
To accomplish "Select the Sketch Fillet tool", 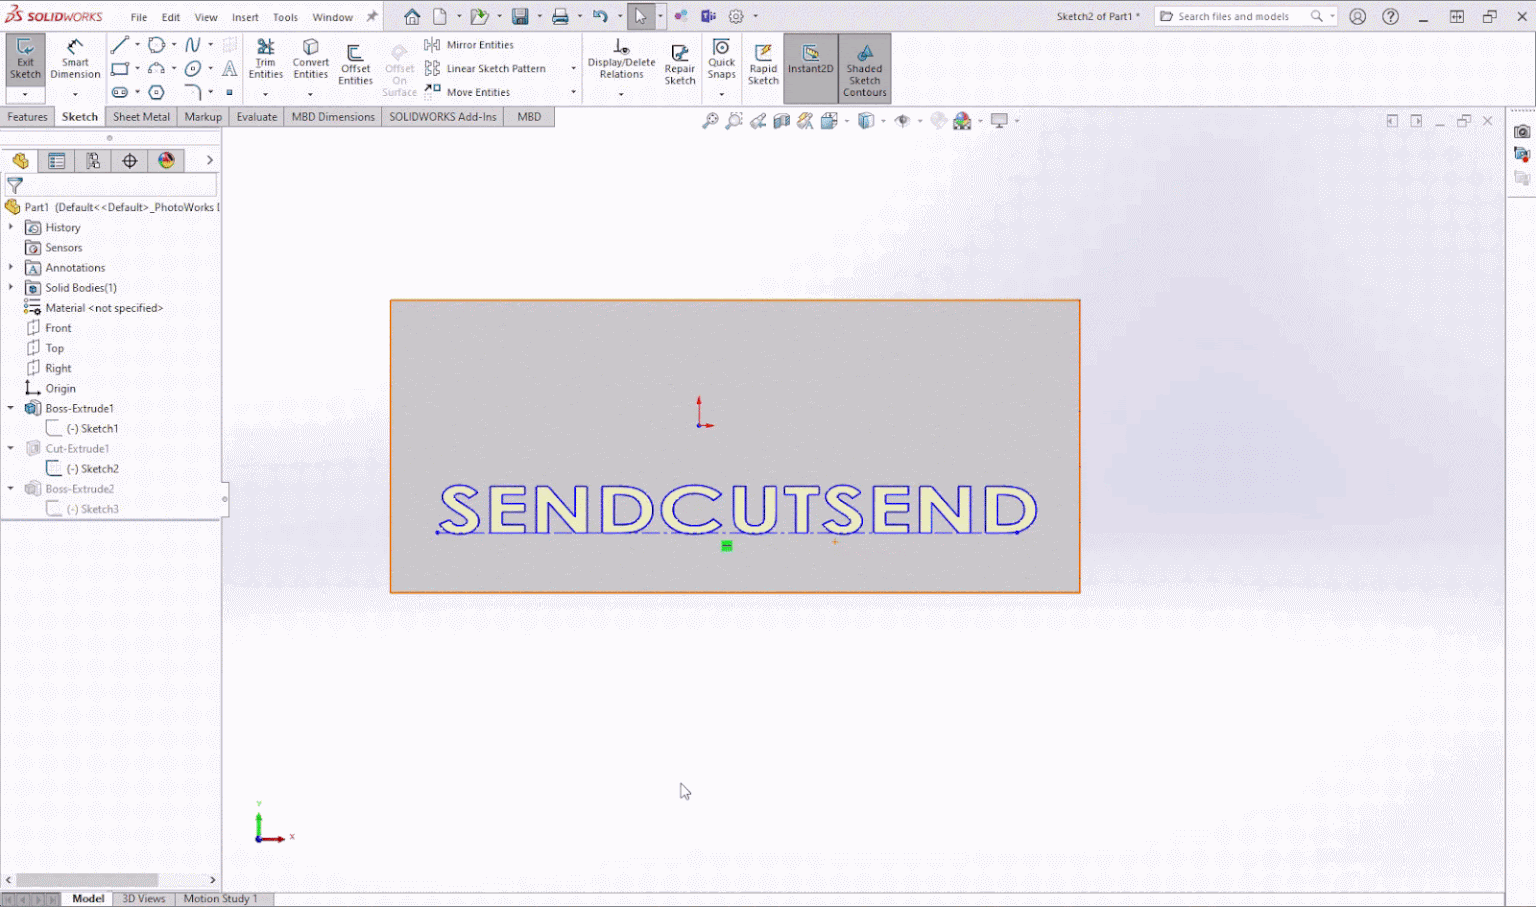I will coord(193,92).
